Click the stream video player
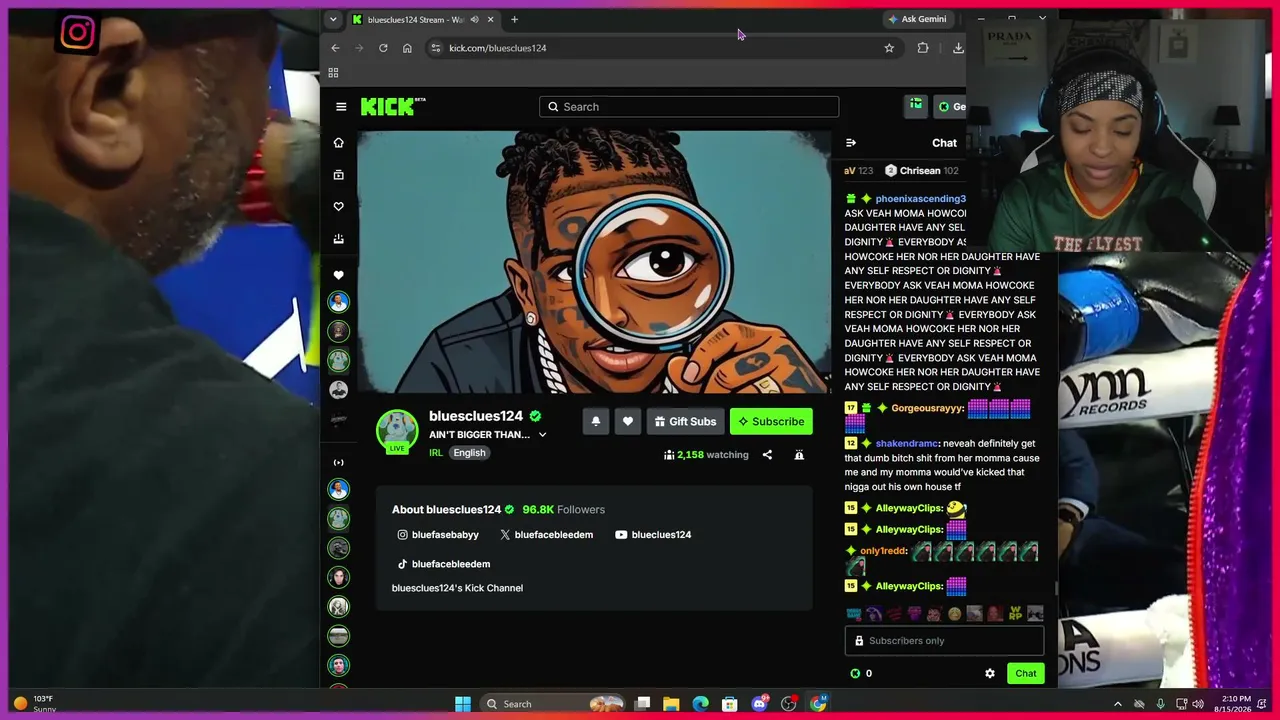 pos(594,262)
